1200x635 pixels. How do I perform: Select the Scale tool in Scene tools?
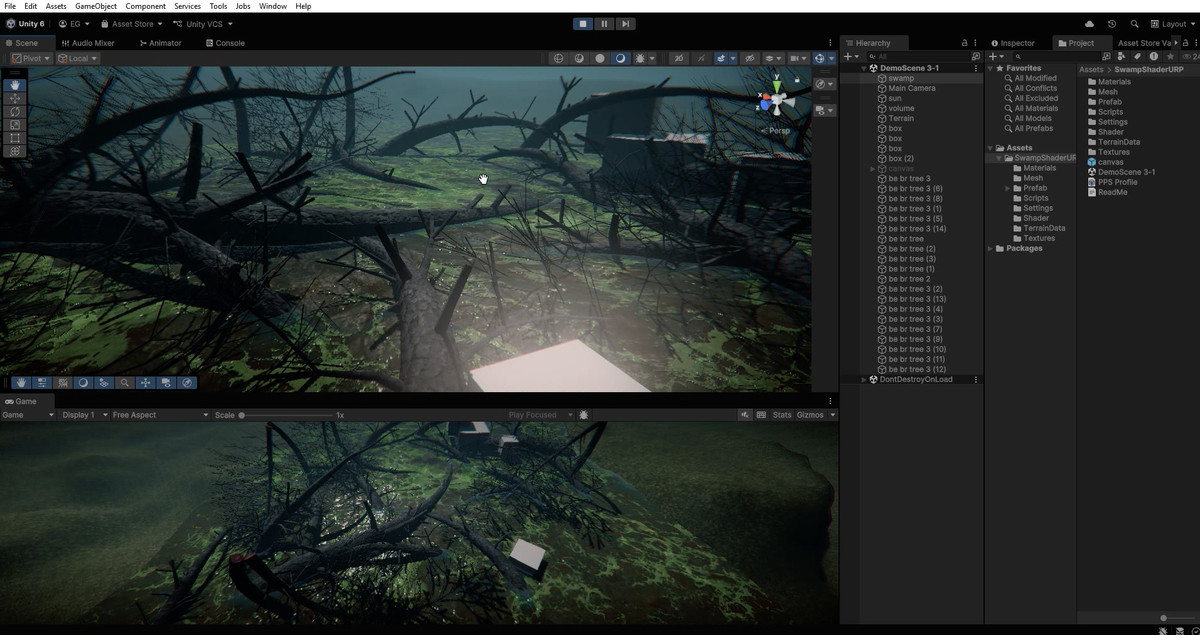coord(15,124)
